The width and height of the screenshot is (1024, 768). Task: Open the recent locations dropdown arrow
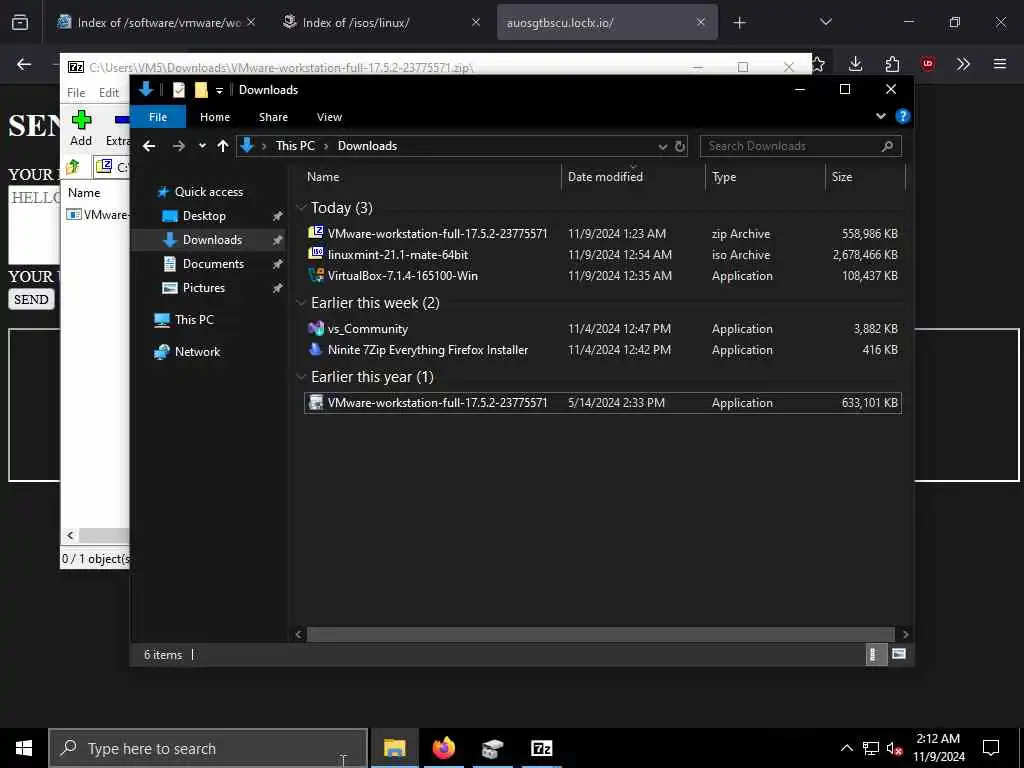pyautogui.click(x=202, y=146)
